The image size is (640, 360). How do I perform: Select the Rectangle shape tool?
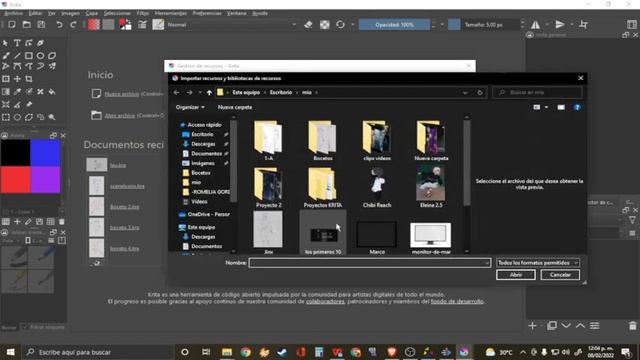[x=29, y=56]
